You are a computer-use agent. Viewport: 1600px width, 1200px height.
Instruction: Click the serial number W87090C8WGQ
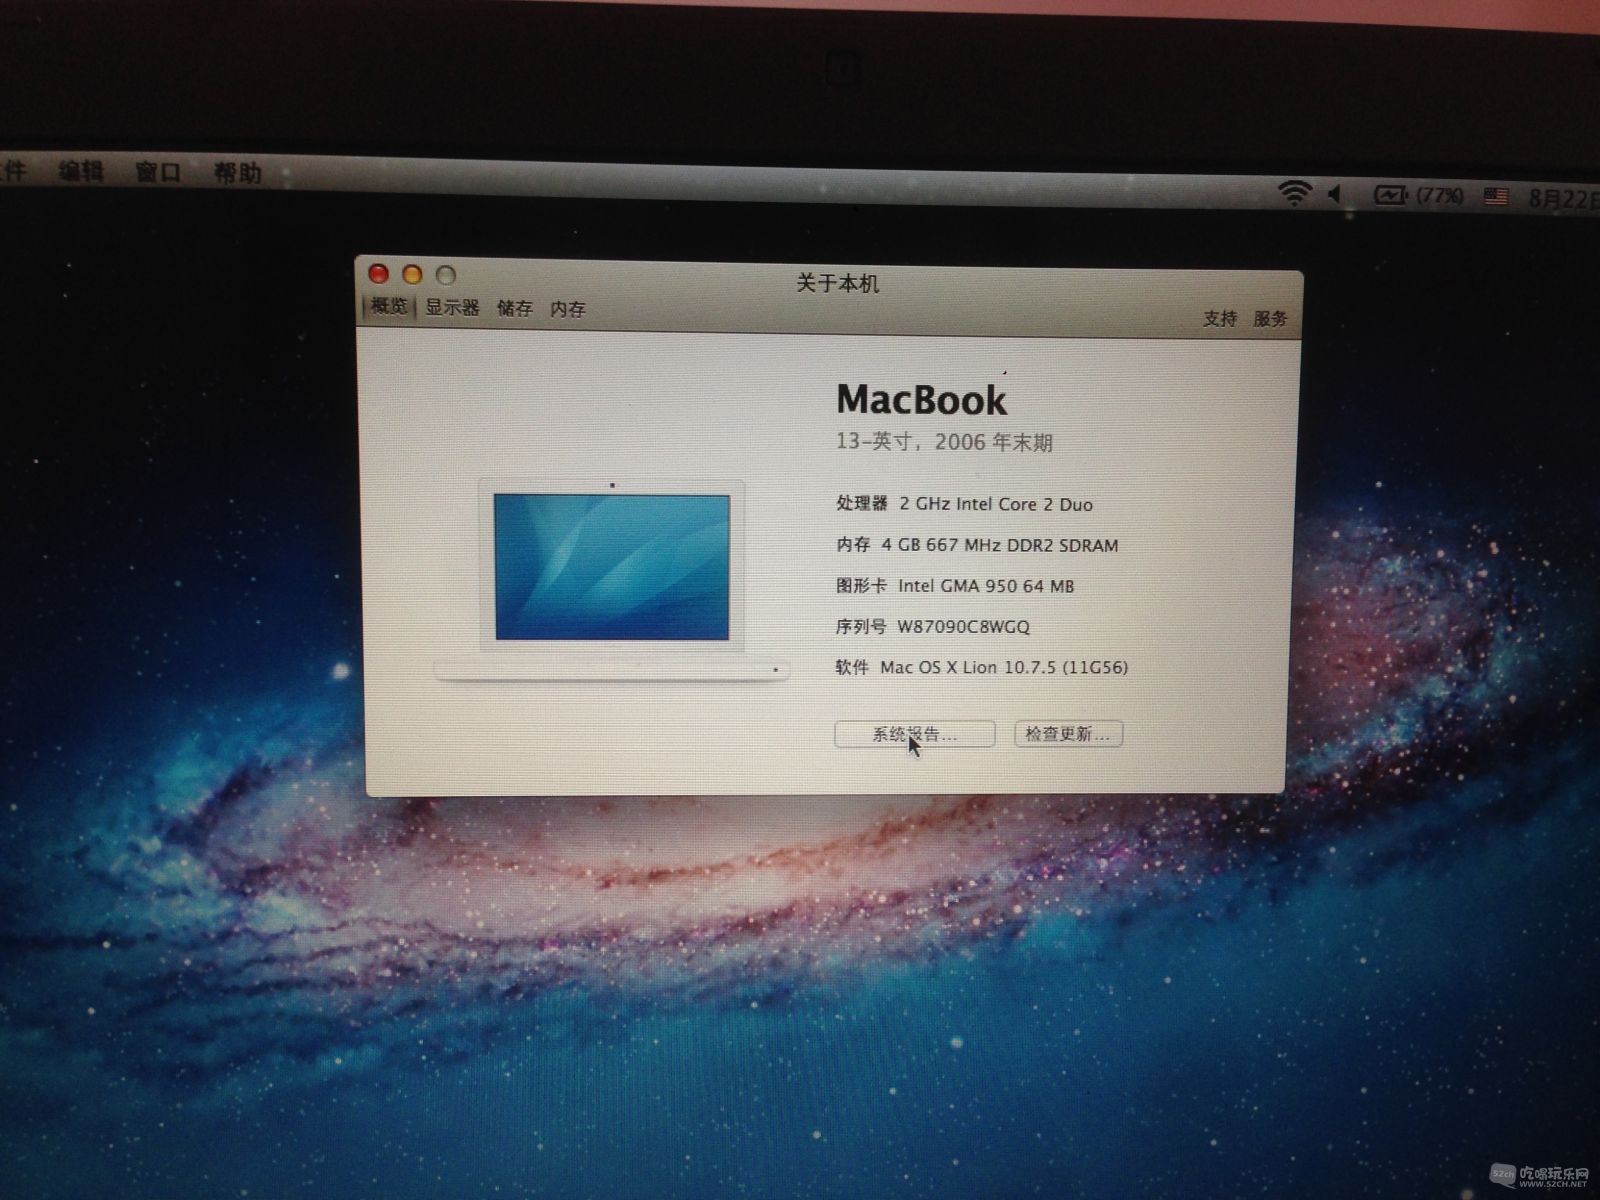point(963,627)
